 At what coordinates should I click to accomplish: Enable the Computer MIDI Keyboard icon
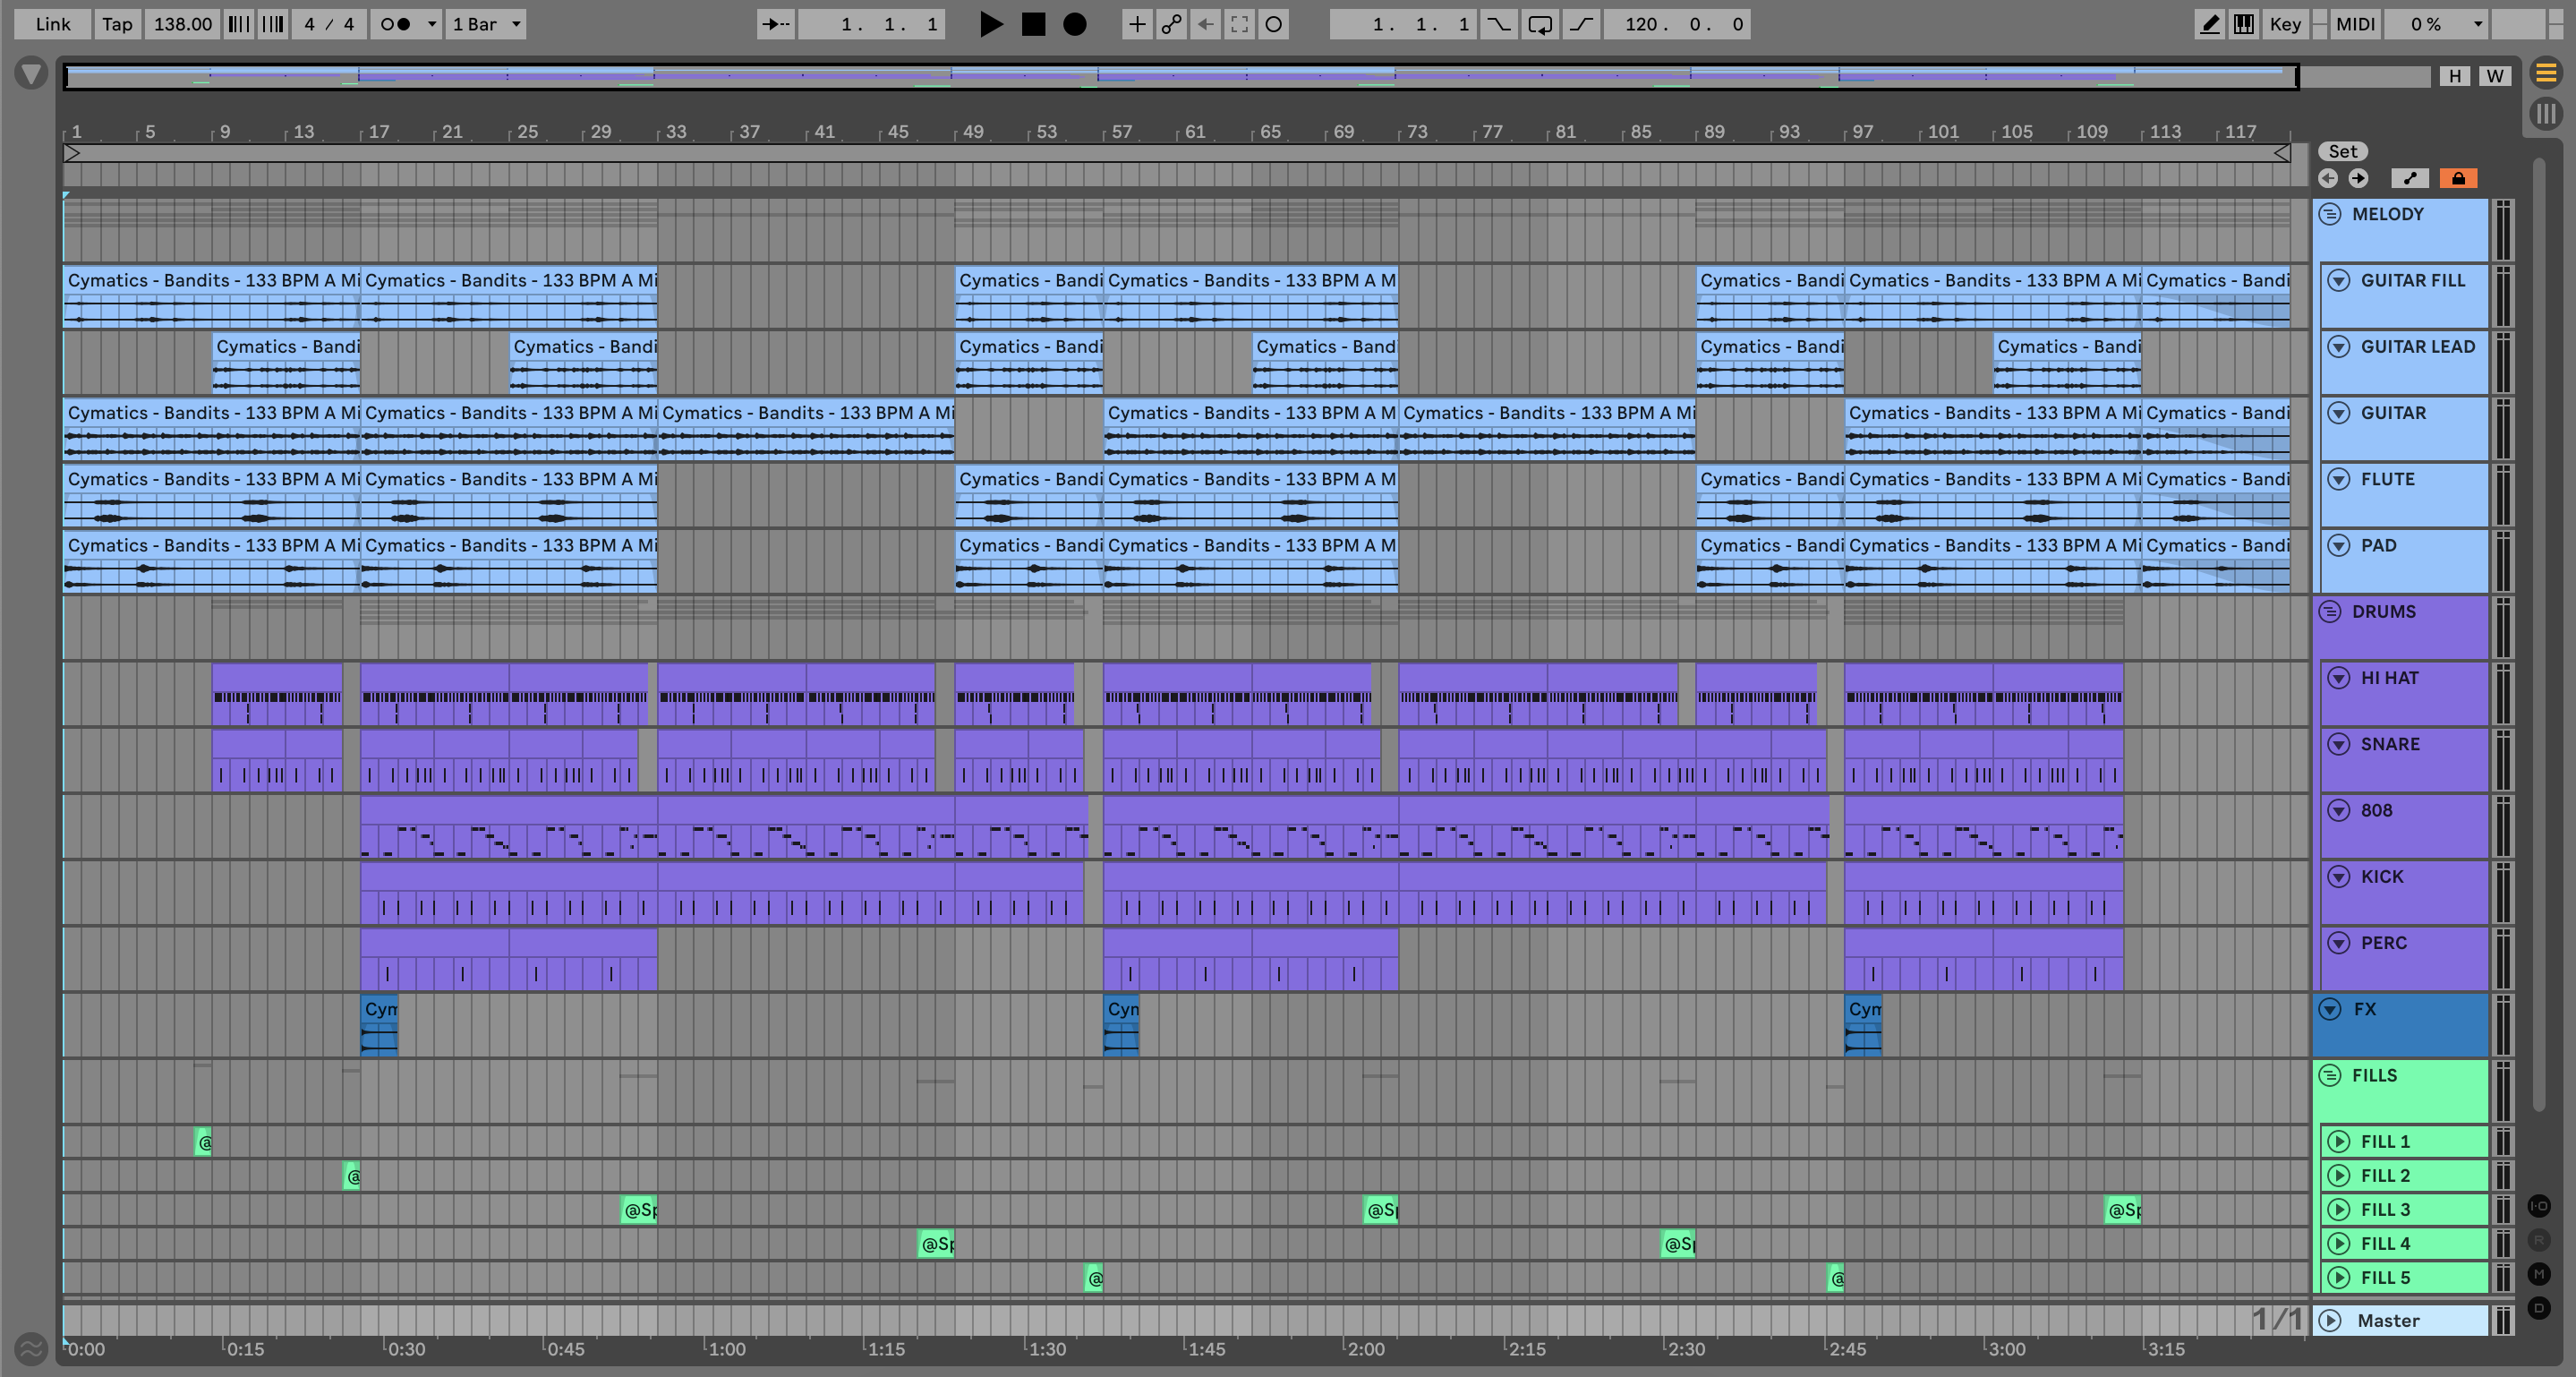2244,24
